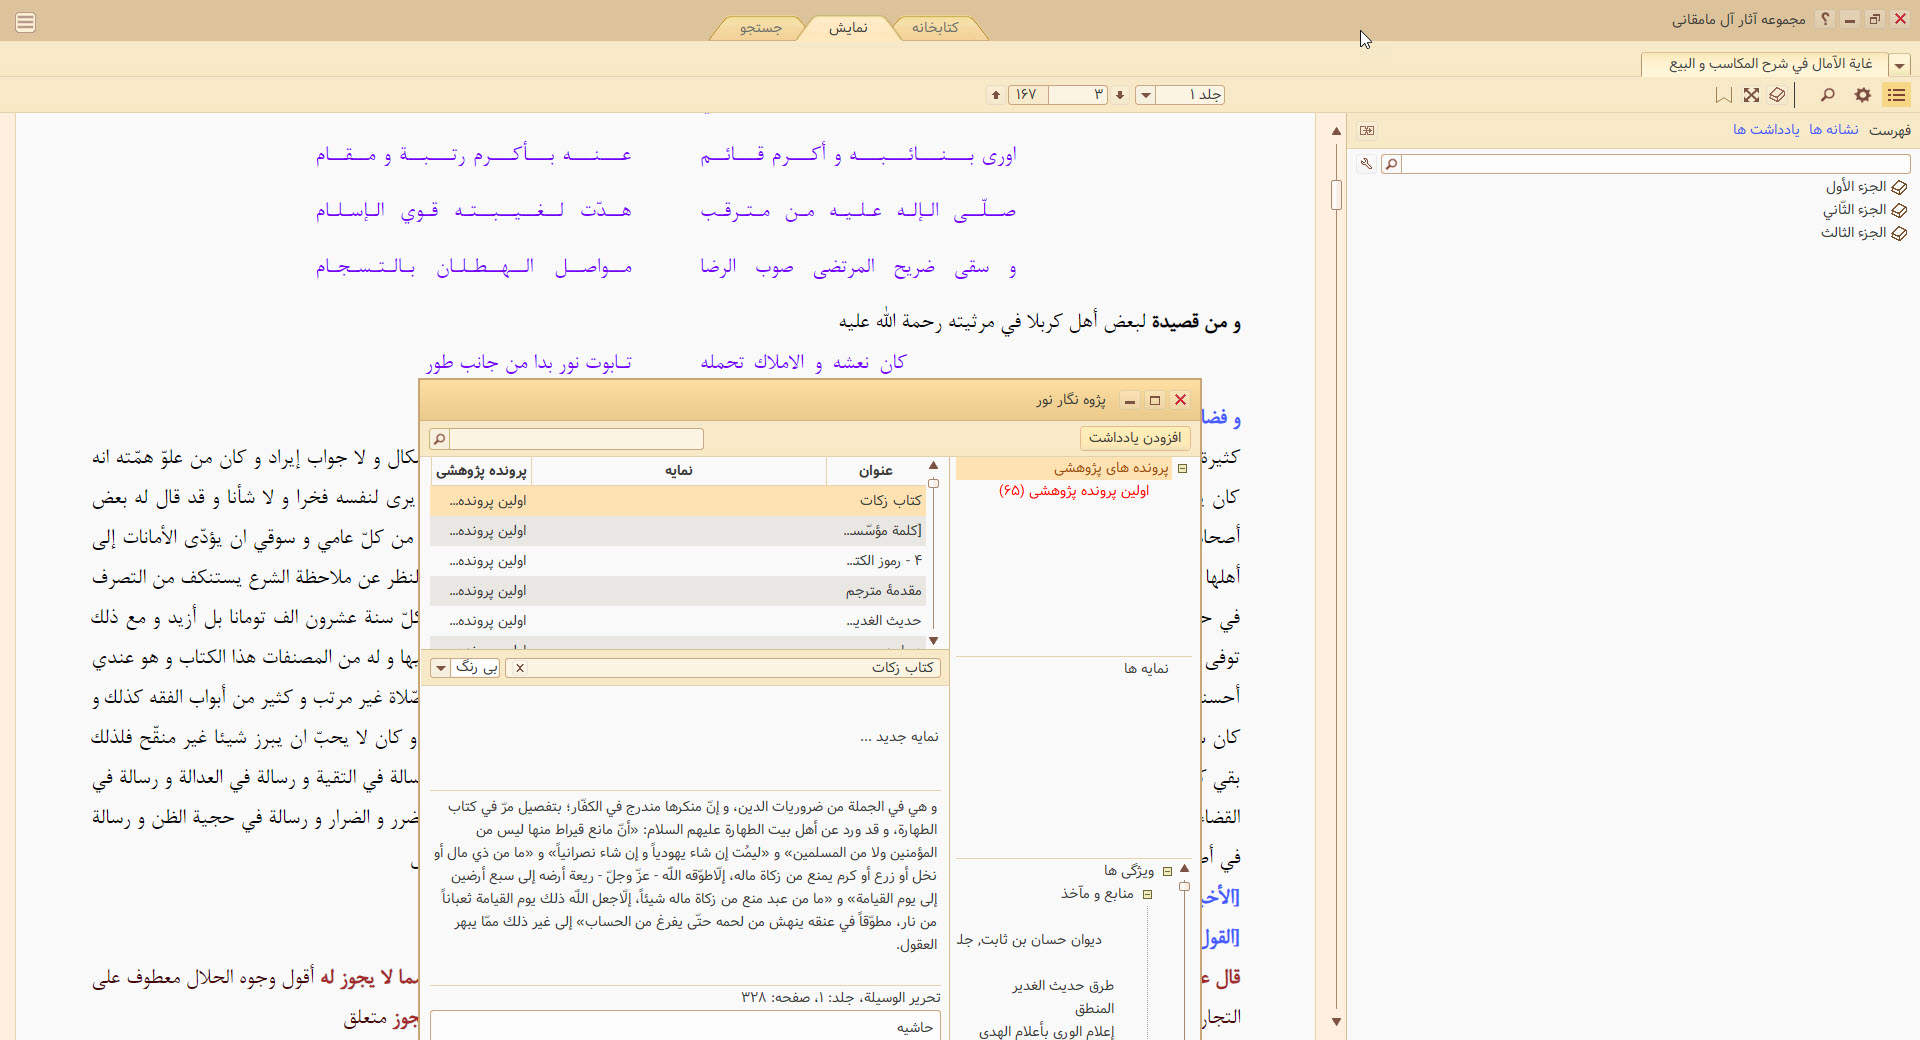This screenshot has width=1920, height=1040.
Task: Click the نمایه ها section label
Action: (1146, 669)
